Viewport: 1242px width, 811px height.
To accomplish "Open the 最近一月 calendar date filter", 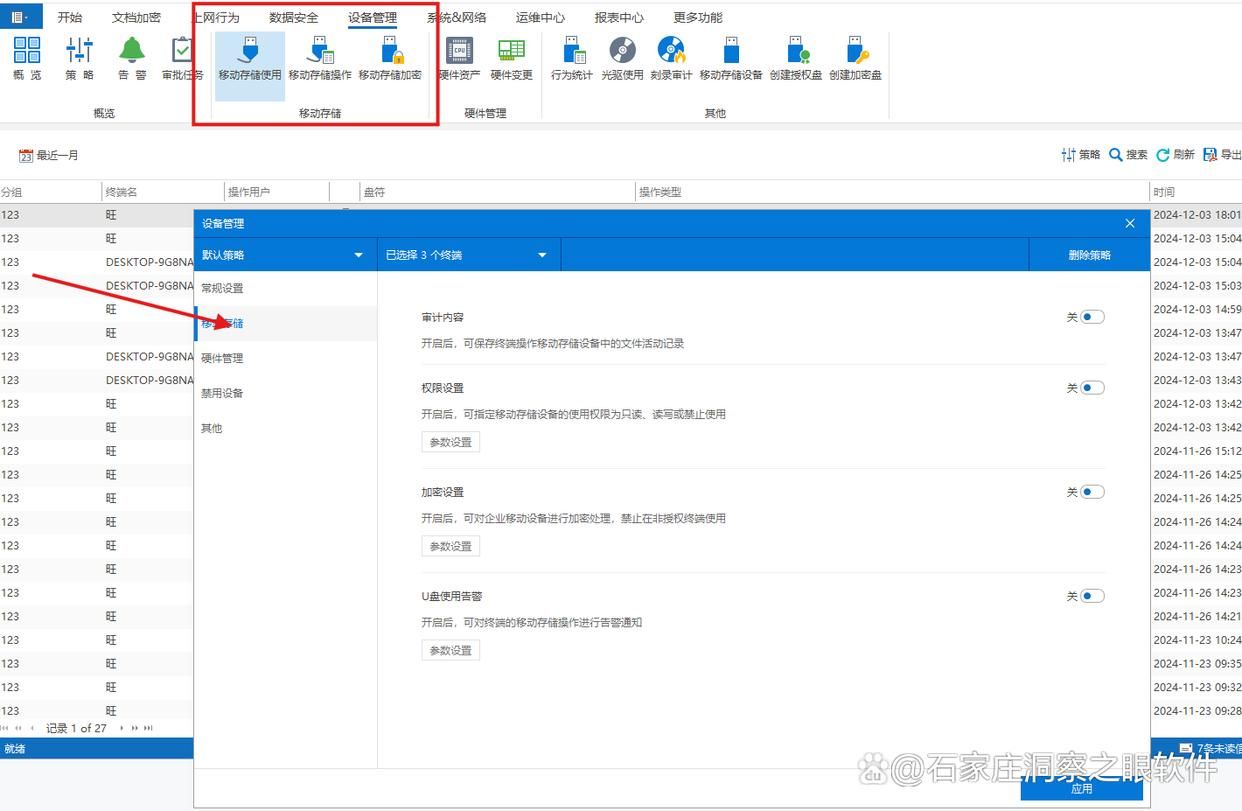I will tap(49, 155).
